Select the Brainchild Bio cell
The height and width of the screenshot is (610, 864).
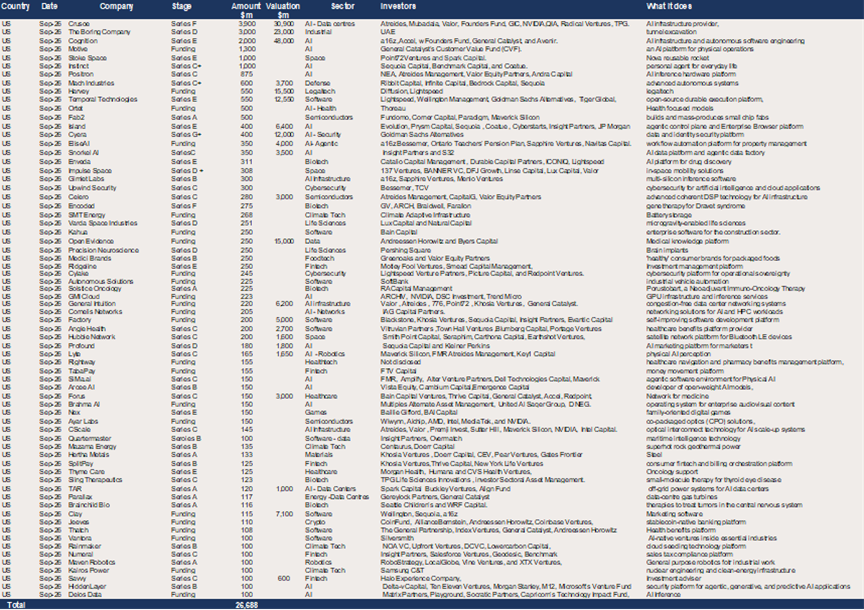pyautogui.click(x=89, y=505)
